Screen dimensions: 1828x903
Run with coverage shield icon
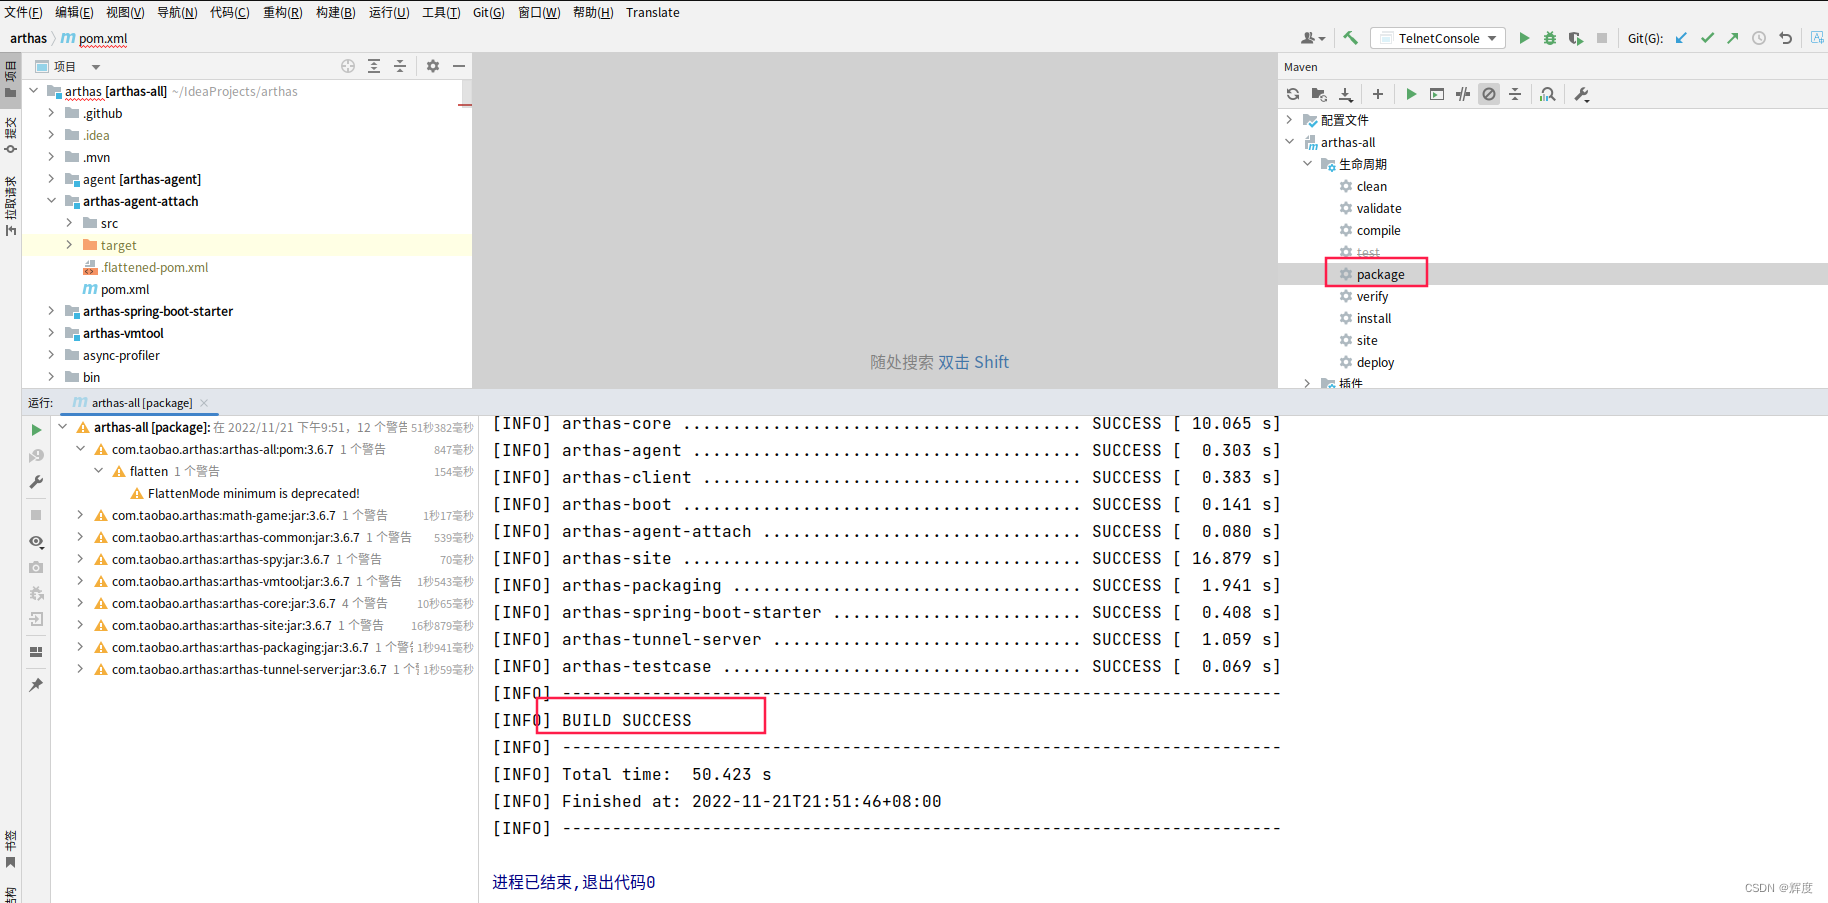click(x=1575, y=38)
